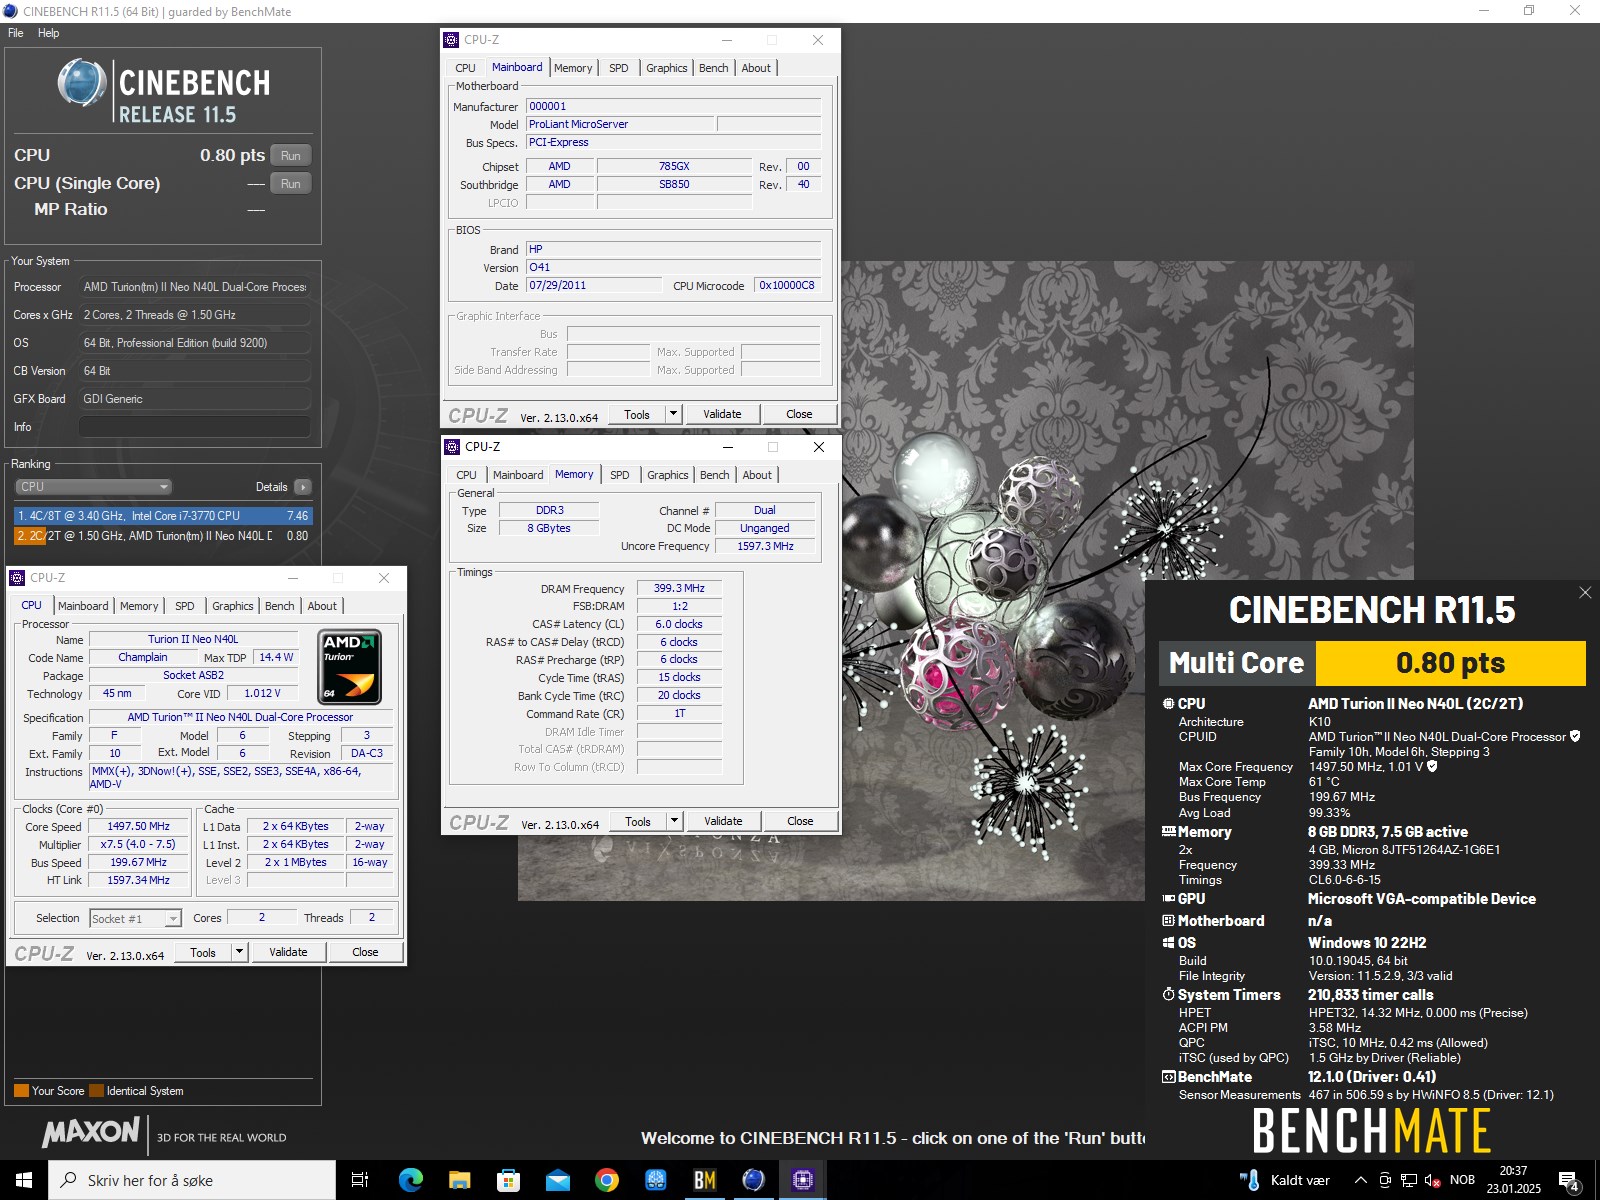Viewport: 1600px width, 1200px height.
Task: Click Tools button in Memory CPU-Z window
Action: coord(638,821)
